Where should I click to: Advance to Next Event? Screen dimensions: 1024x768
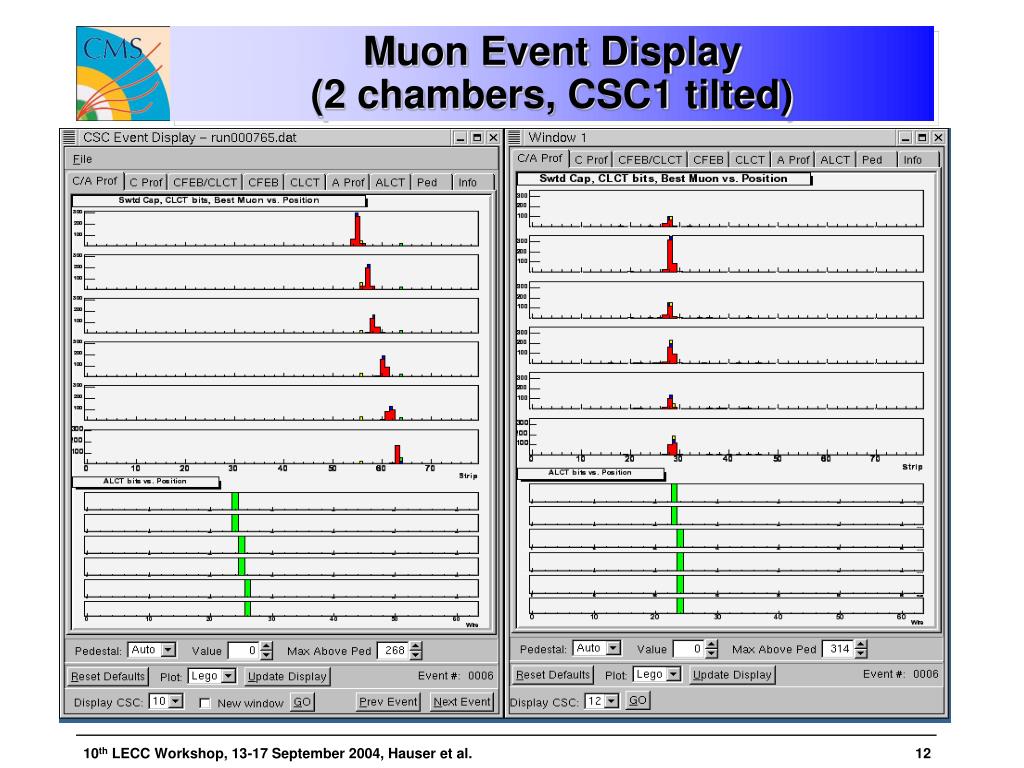462,702
